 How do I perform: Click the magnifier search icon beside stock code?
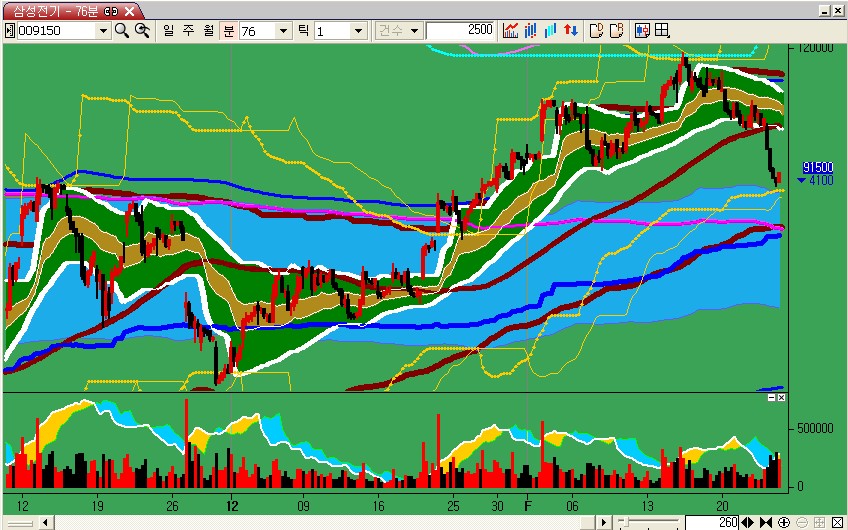coord(121,31)
